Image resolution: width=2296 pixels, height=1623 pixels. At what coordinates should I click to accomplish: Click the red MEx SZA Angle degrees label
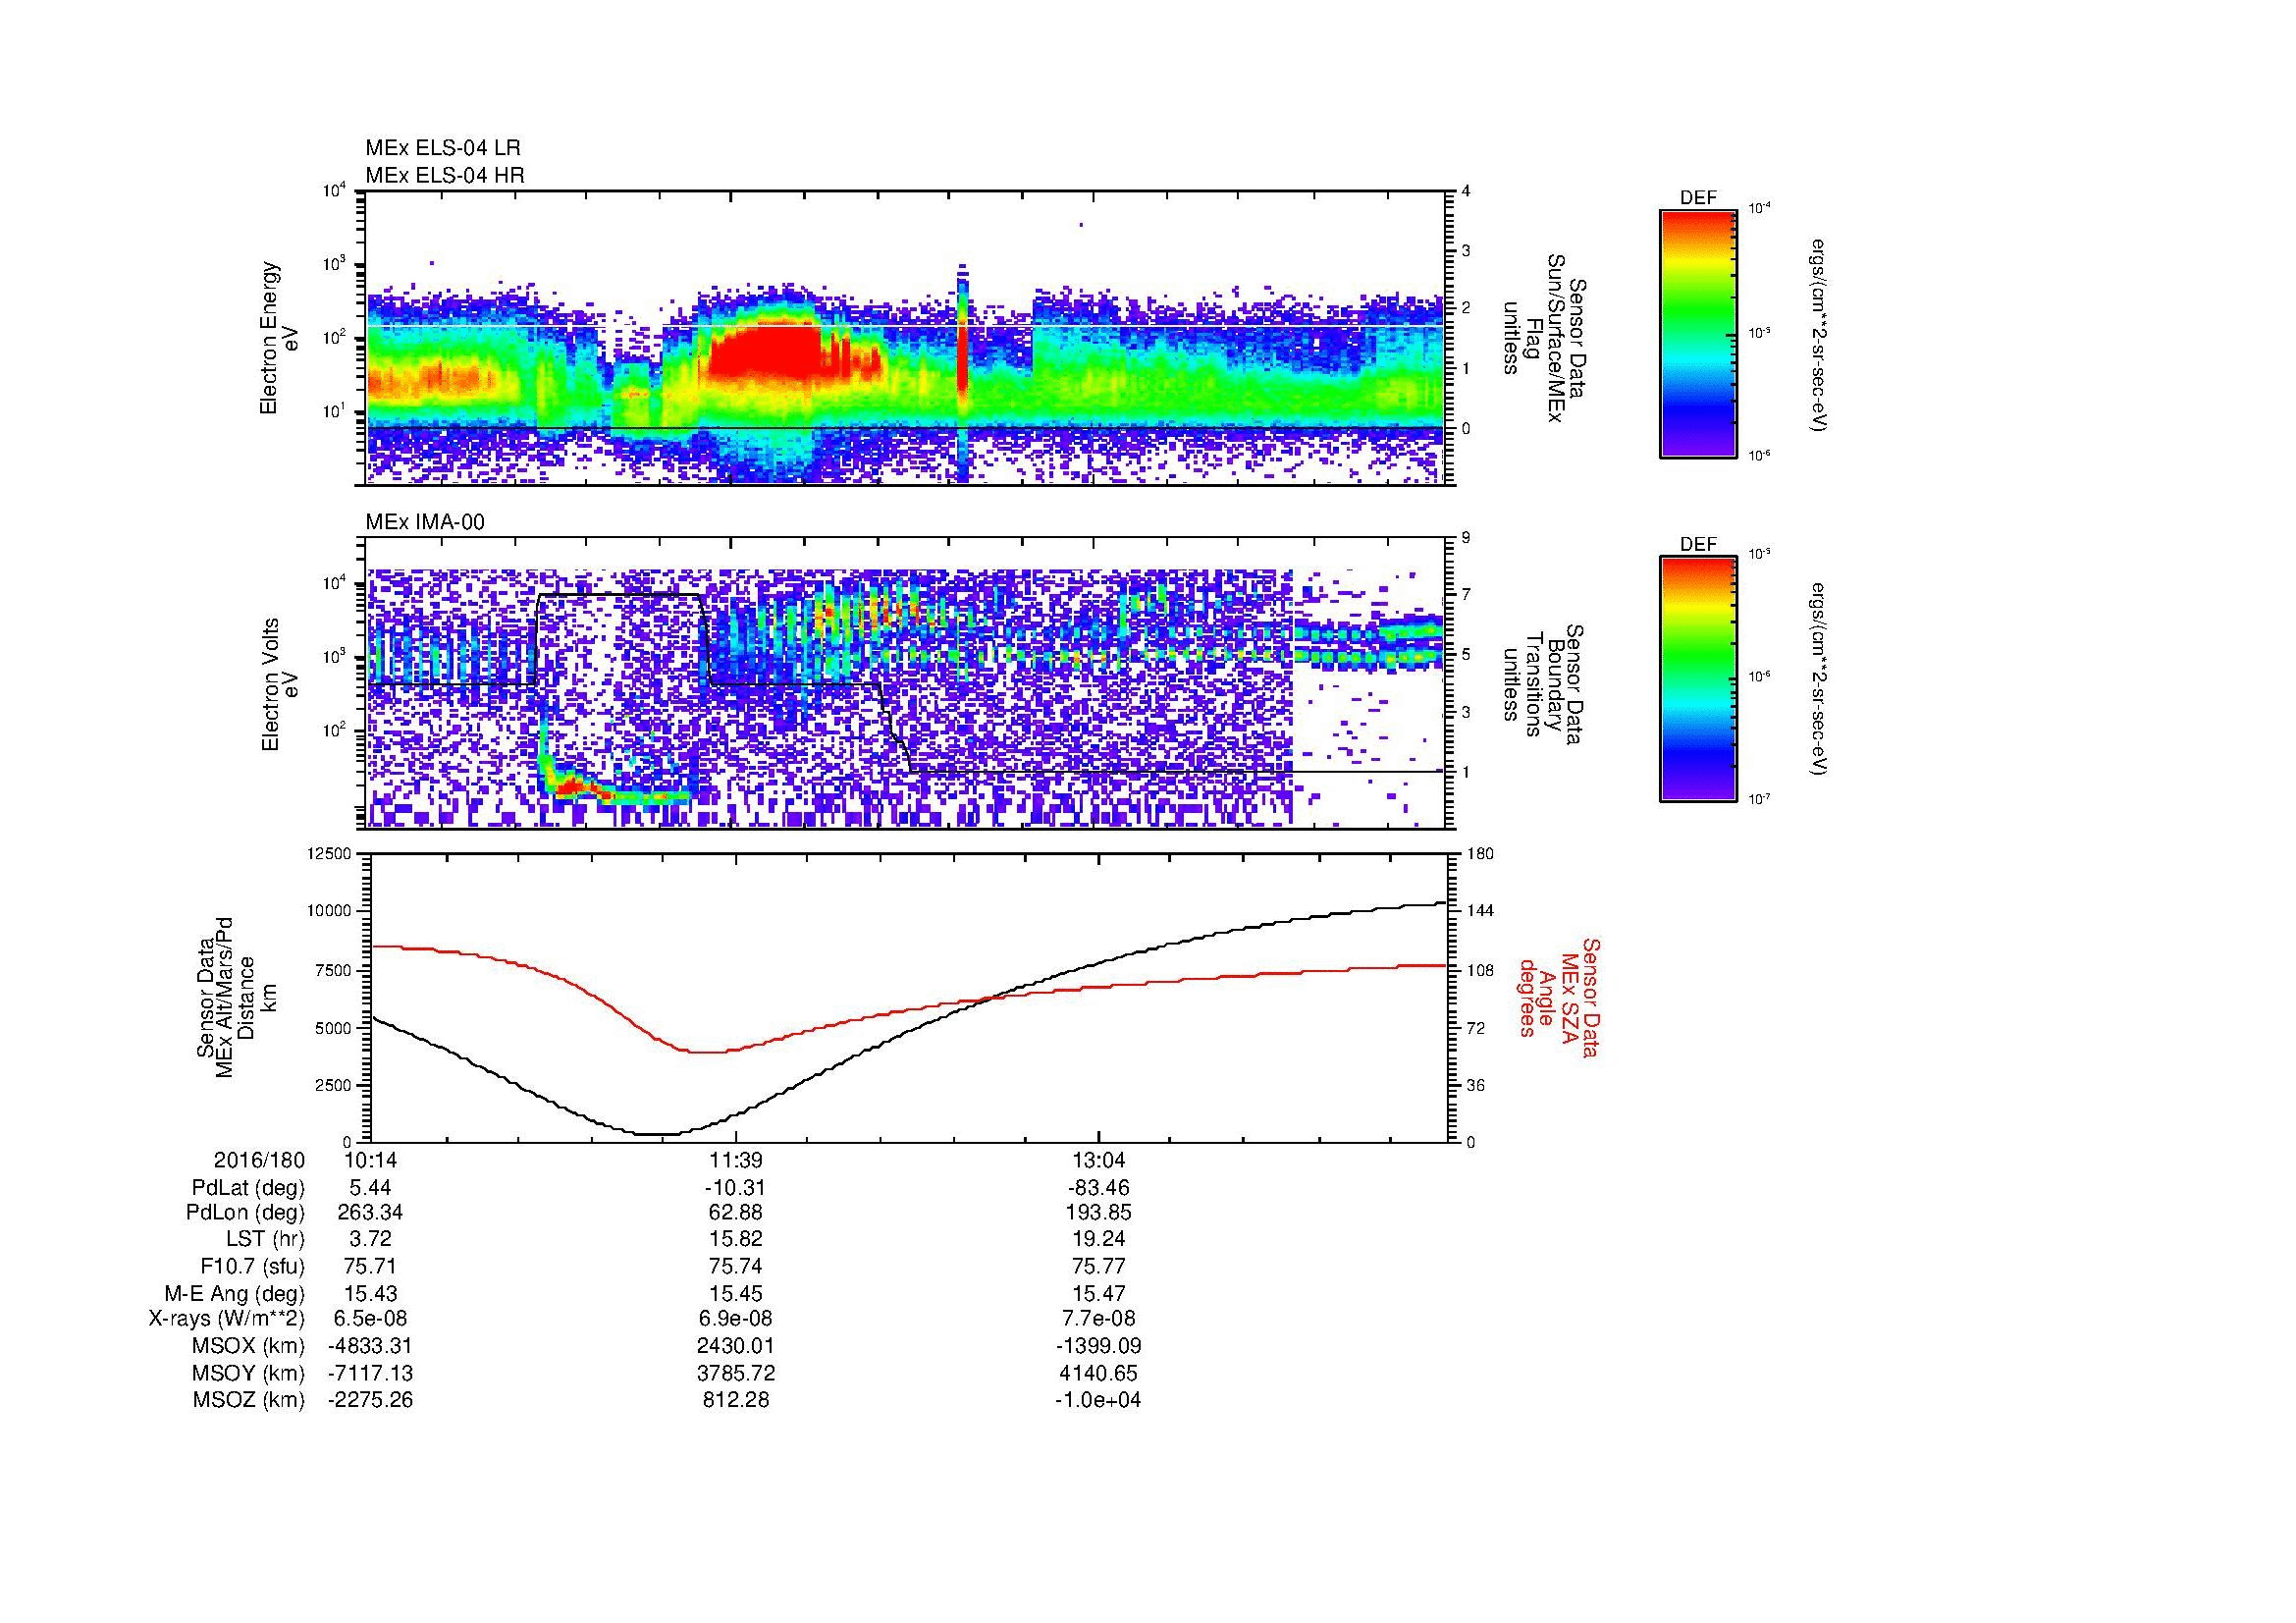pos(1558,997)
